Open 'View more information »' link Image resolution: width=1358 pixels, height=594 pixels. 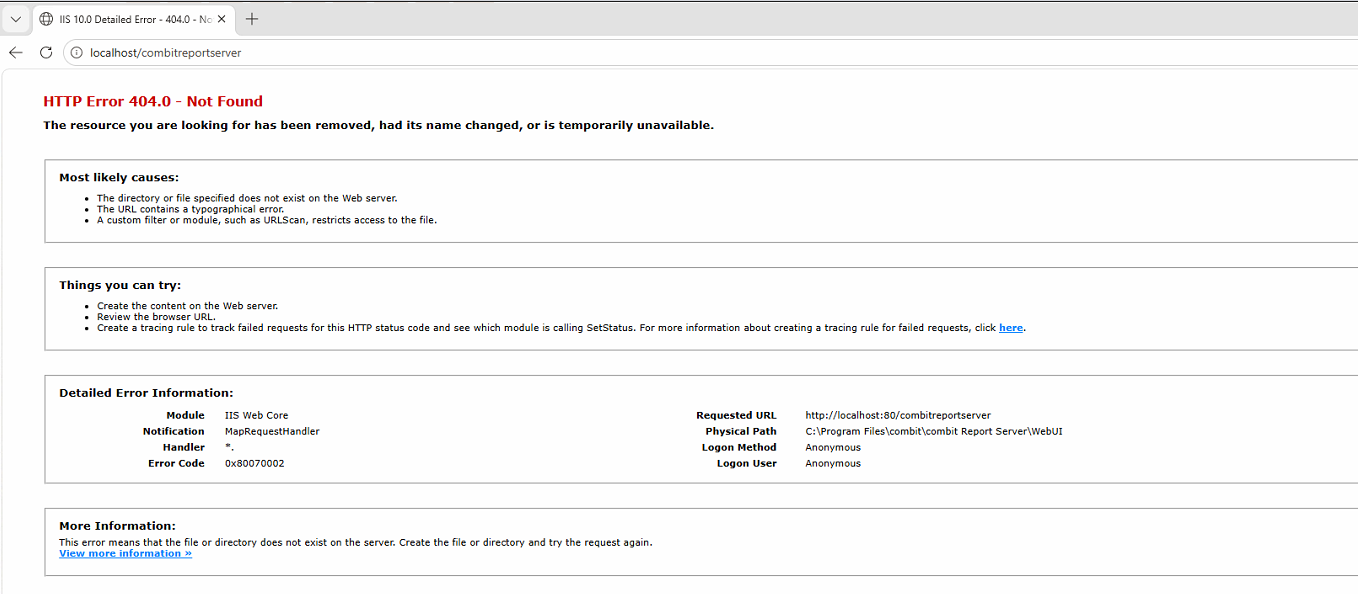click(x=125, y=554)
